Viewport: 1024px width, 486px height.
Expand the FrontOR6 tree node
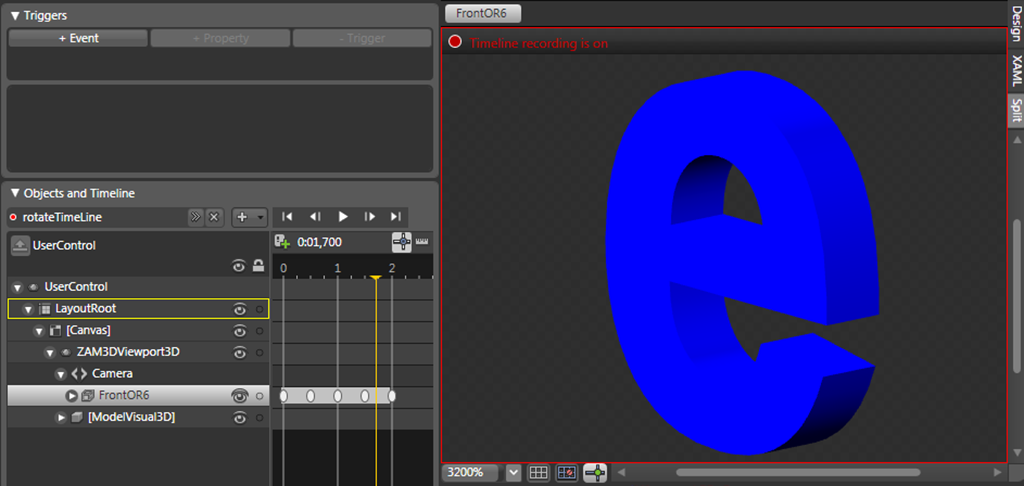[x=71, y=396]
